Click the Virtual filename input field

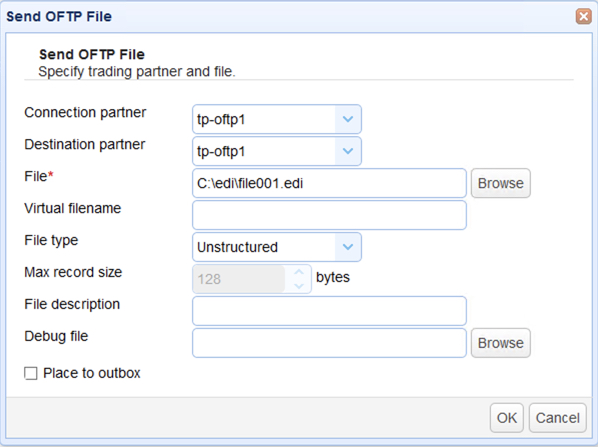[x=330, y=215]
